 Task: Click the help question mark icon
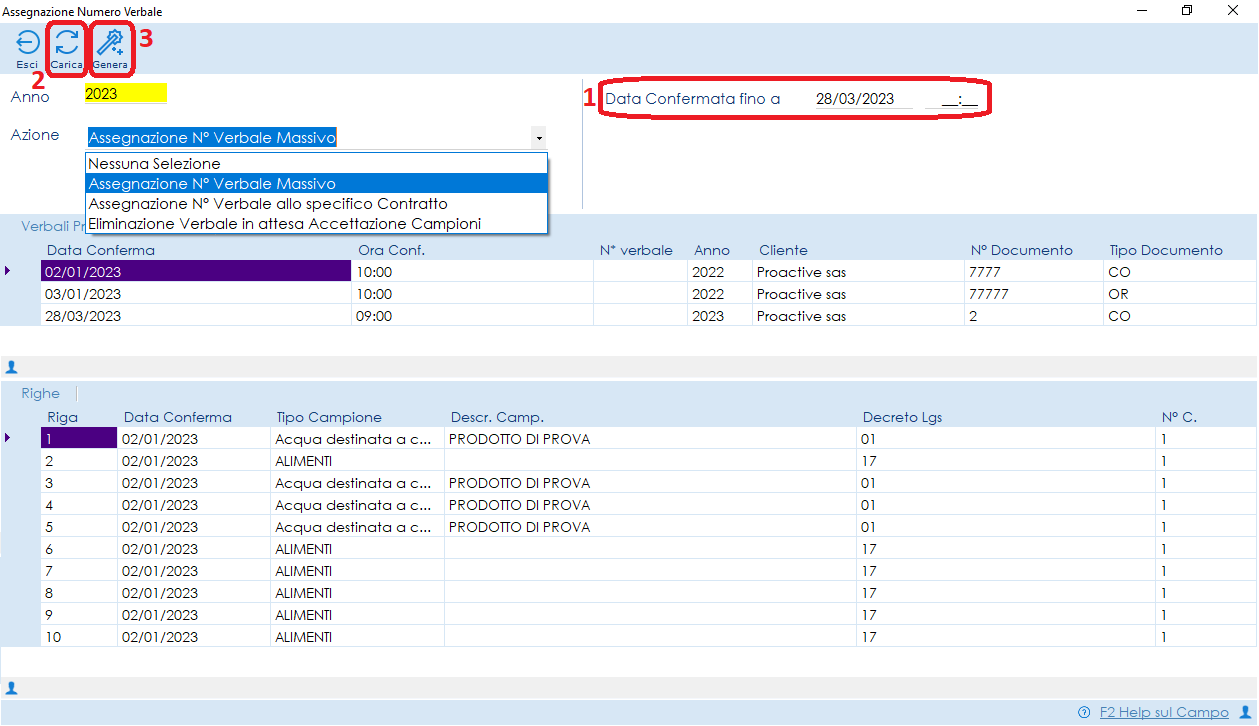(x=1084, y=713)
